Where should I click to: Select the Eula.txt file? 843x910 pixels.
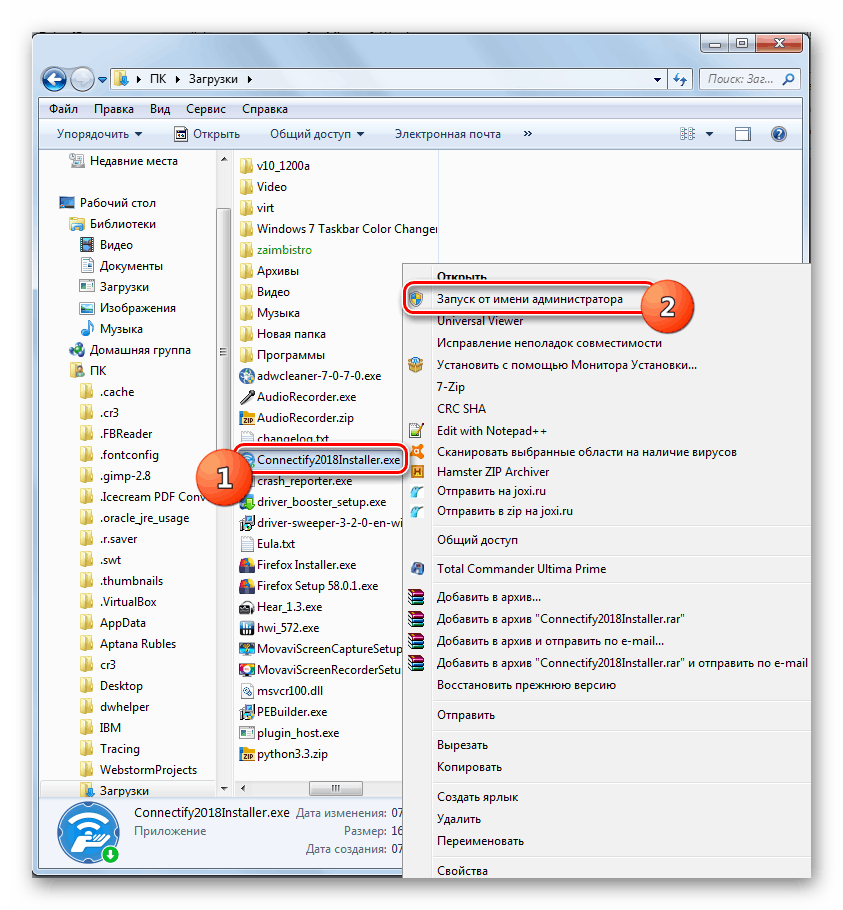click(276, 544)
